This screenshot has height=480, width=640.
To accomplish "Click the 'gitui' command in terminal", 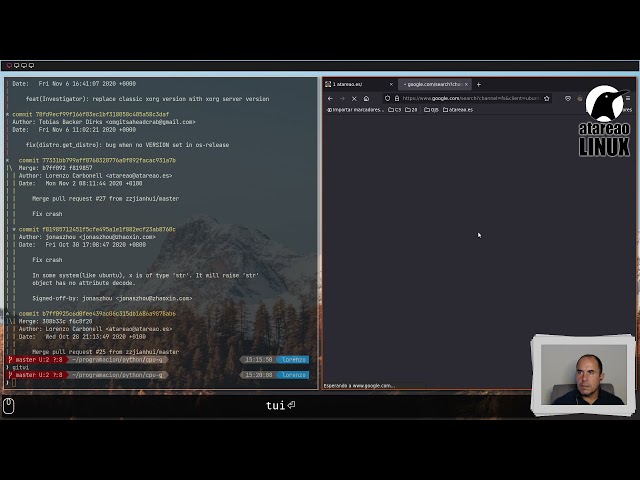I will [20, 367].
